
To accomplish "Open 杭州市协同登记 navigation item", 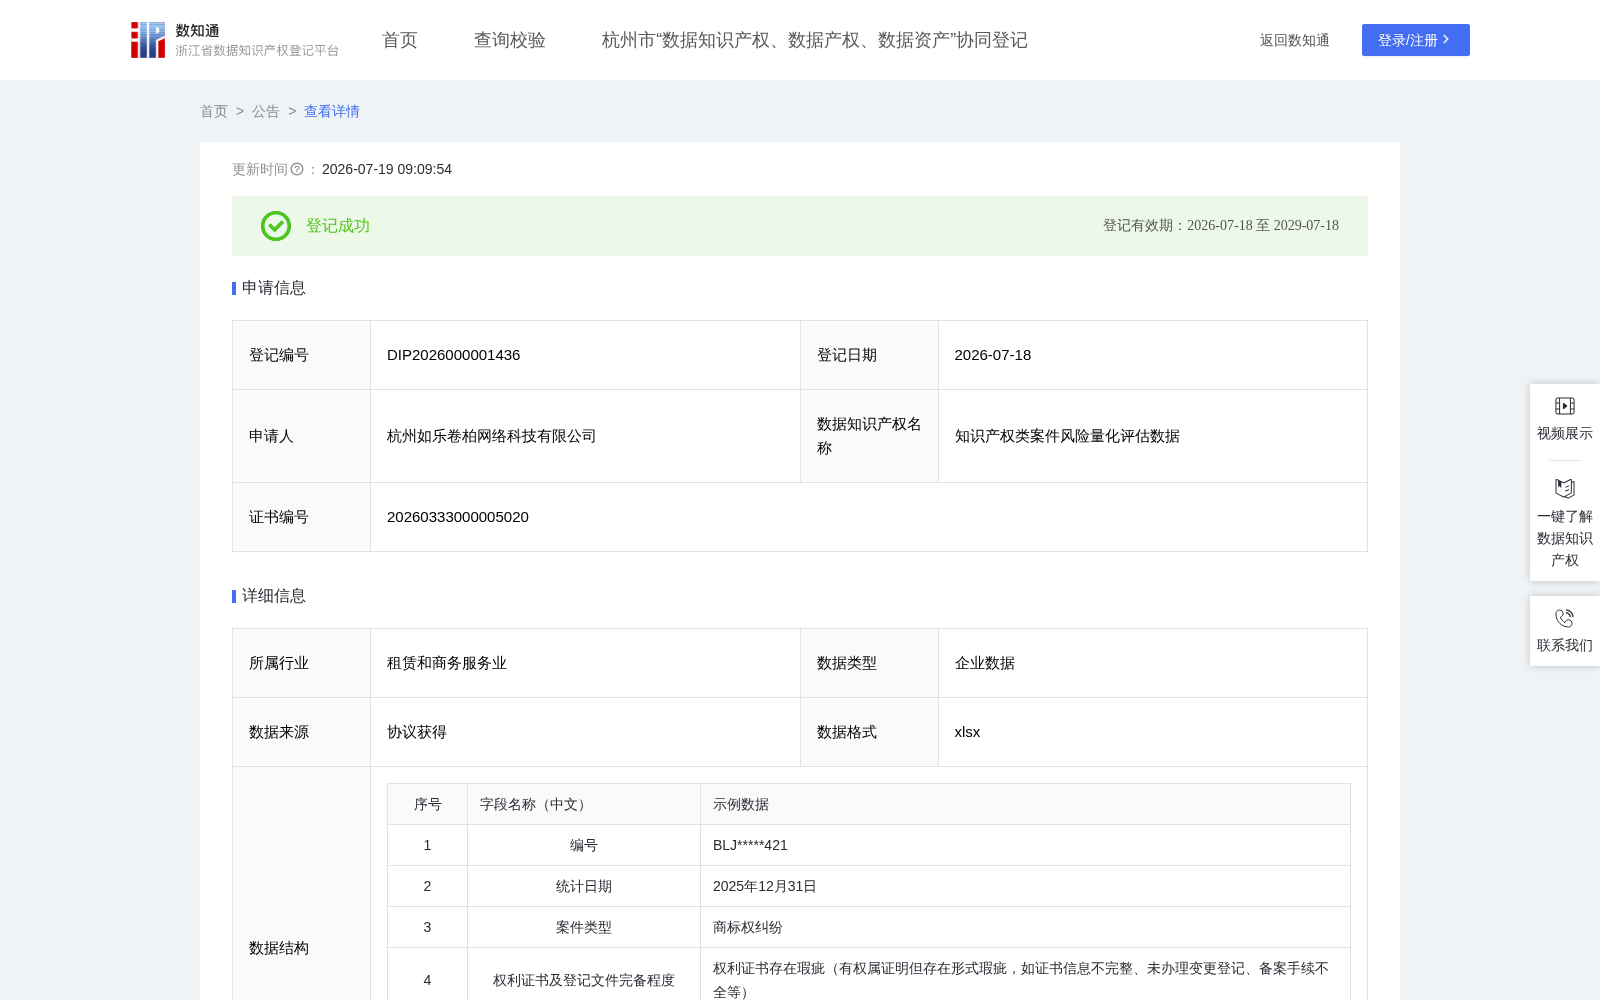I will pyautogui.click(x=815, y=40).
